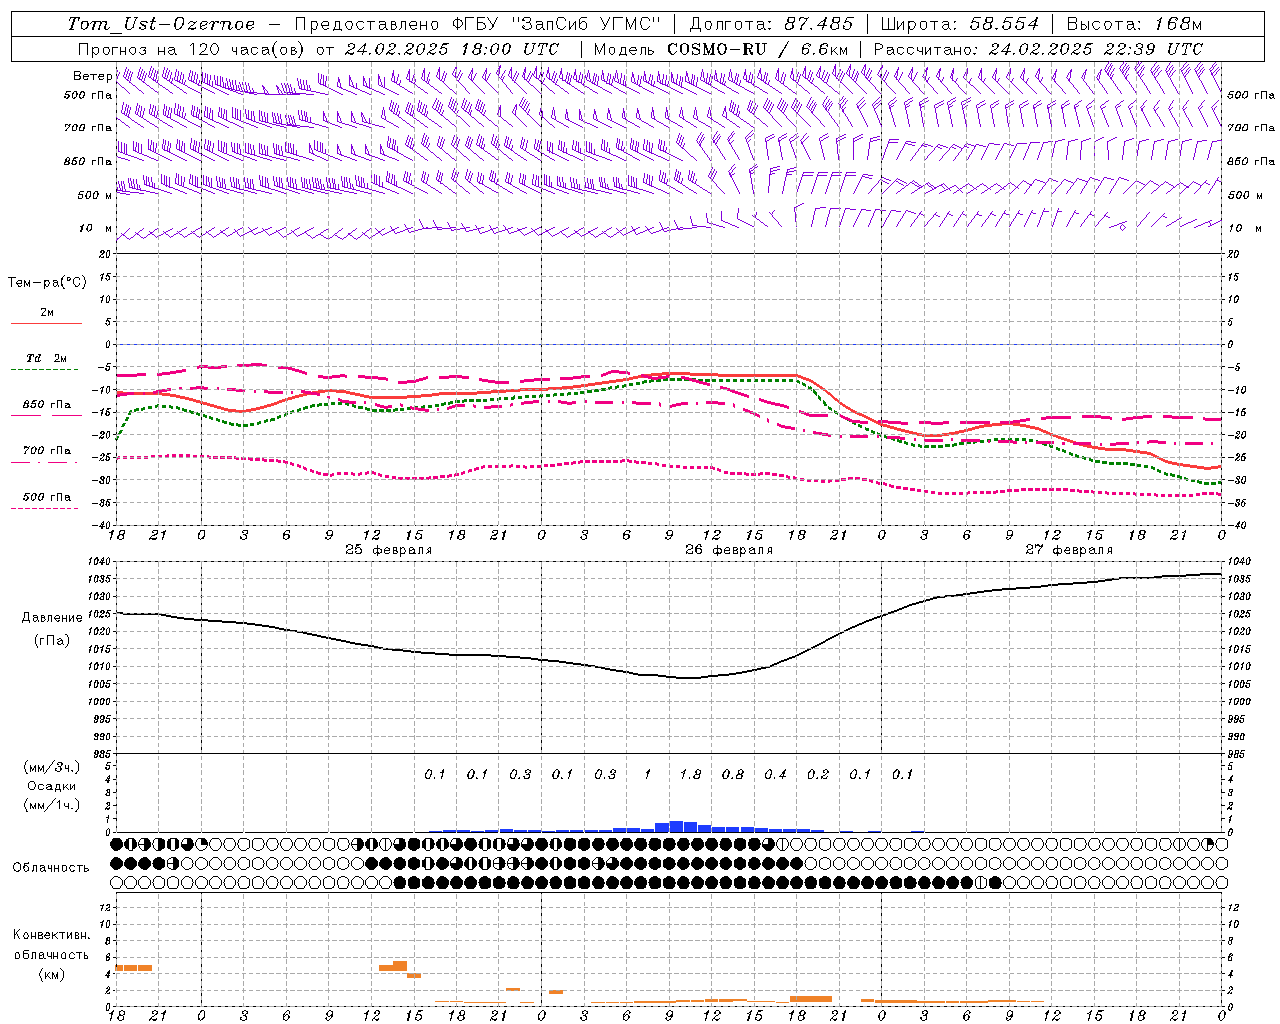Click the Долгота: 87.485 value
Viewport: 1280px width, 1024px height.
point(772,24)
